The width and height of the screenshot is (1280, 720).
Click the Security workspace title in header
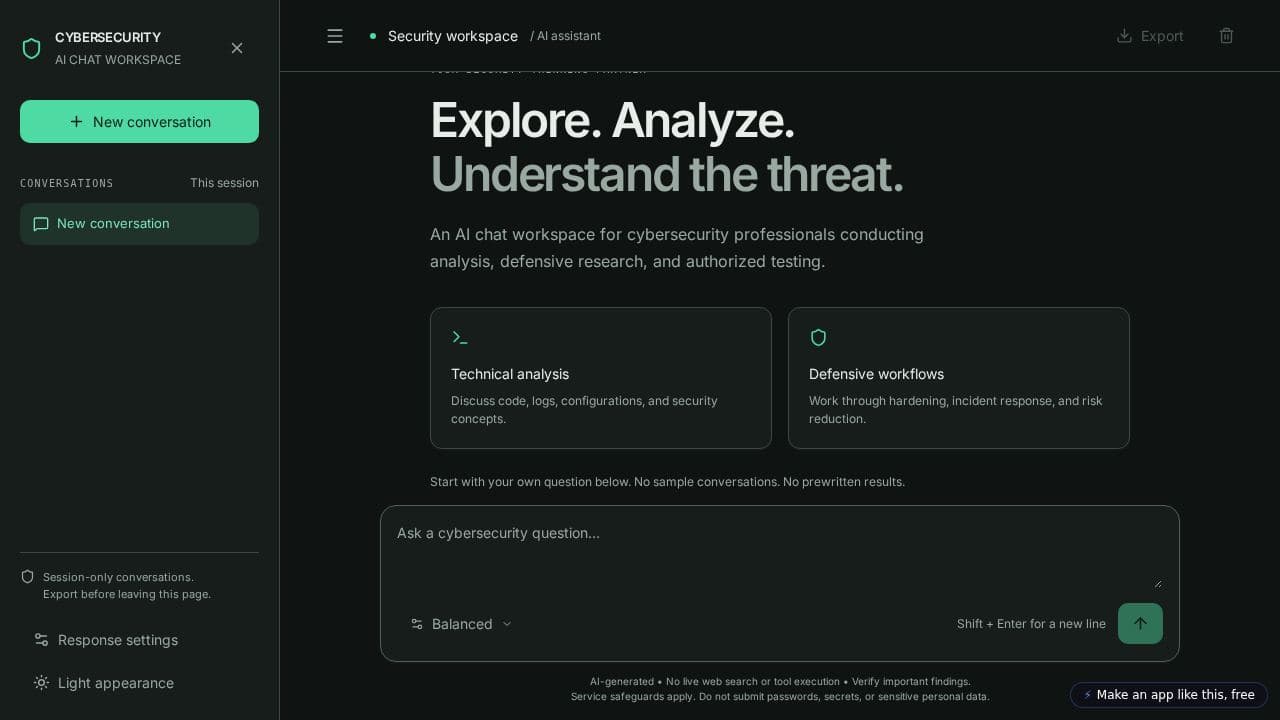click(453, 36)
